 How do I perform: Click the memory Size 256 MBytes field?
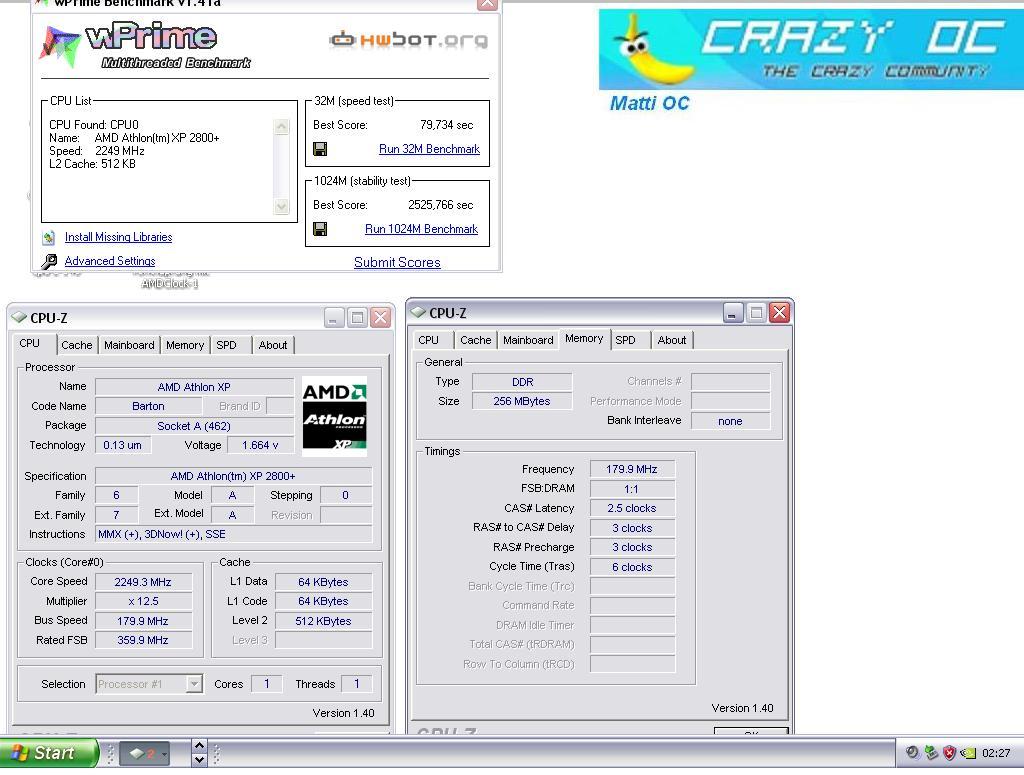coord(522,401)
